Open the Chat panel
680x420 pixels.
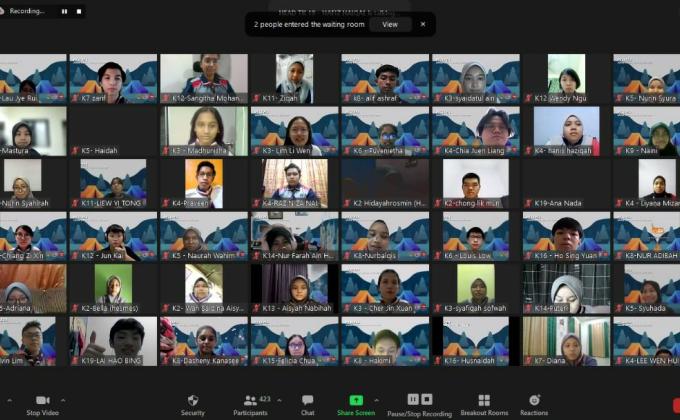pyautogui.click(x=307, y=402)
